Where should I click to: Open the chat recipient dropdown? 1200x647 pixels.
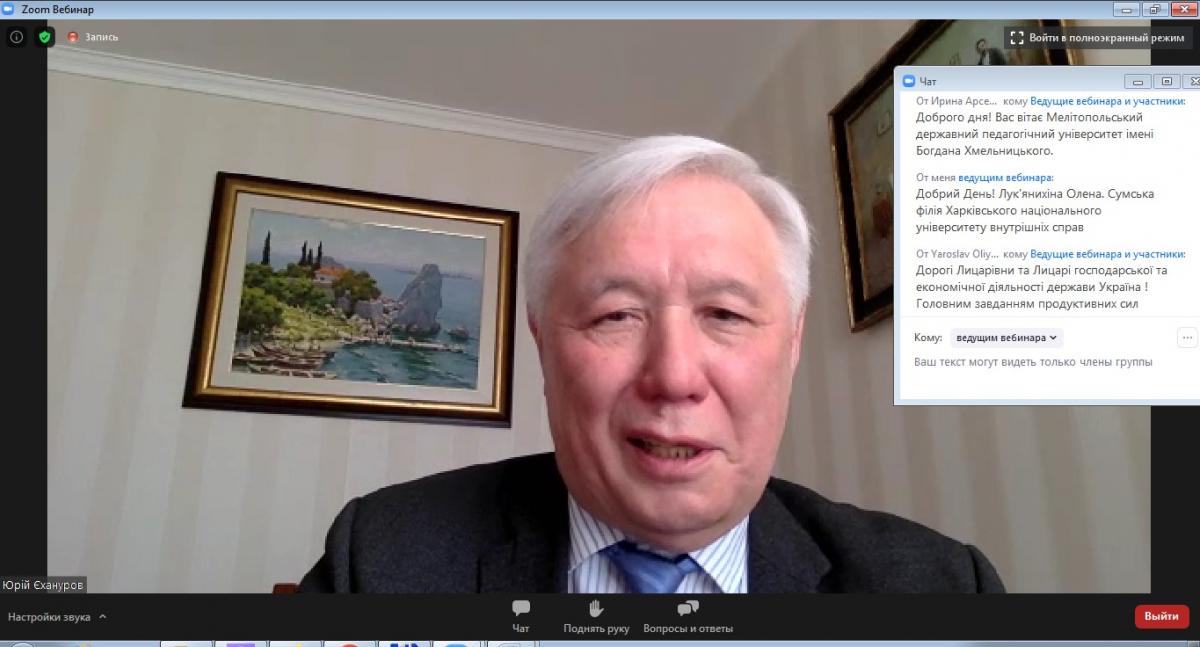click(x=1006, y=338)
